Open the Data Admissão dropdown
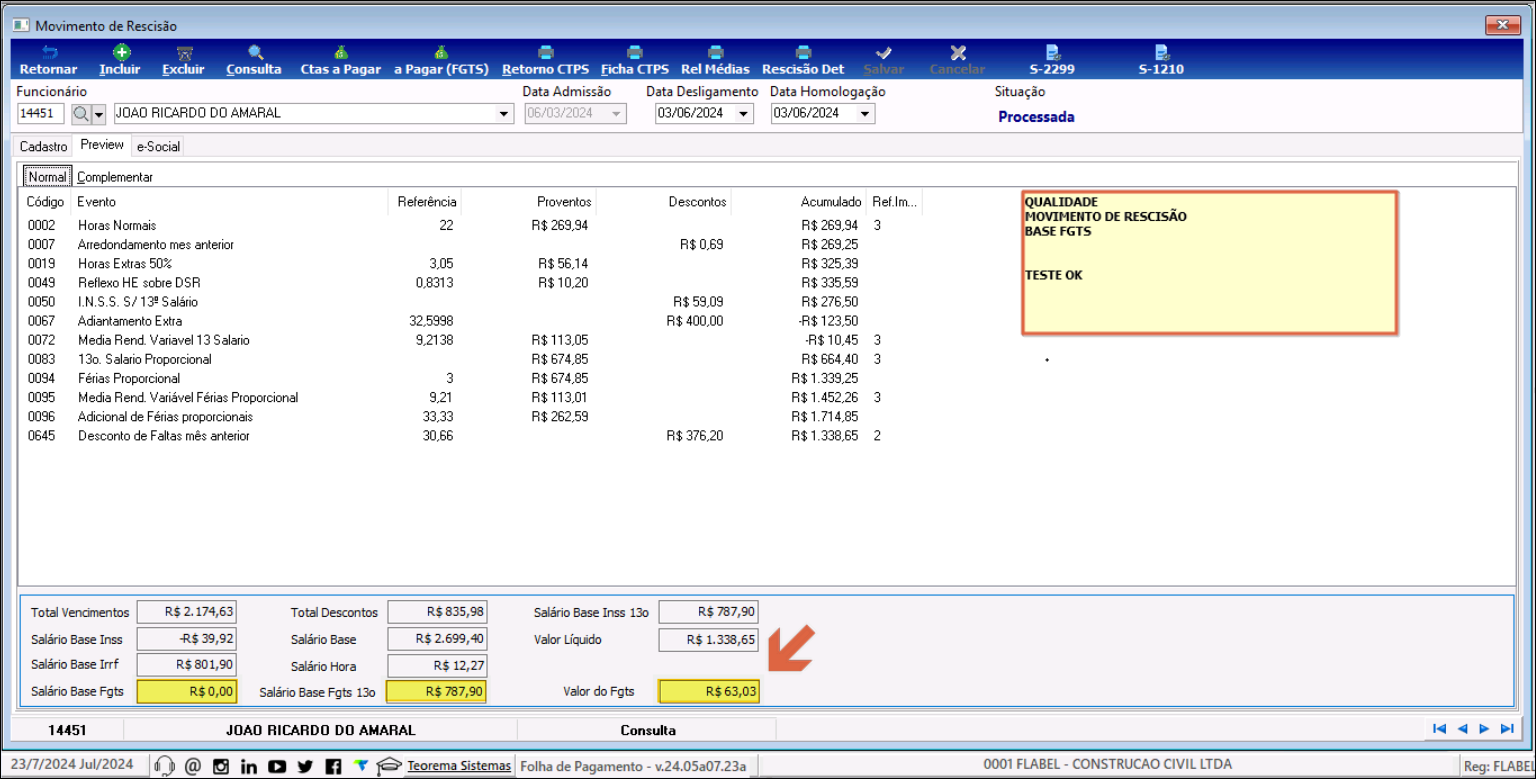 tap(617, 114)
